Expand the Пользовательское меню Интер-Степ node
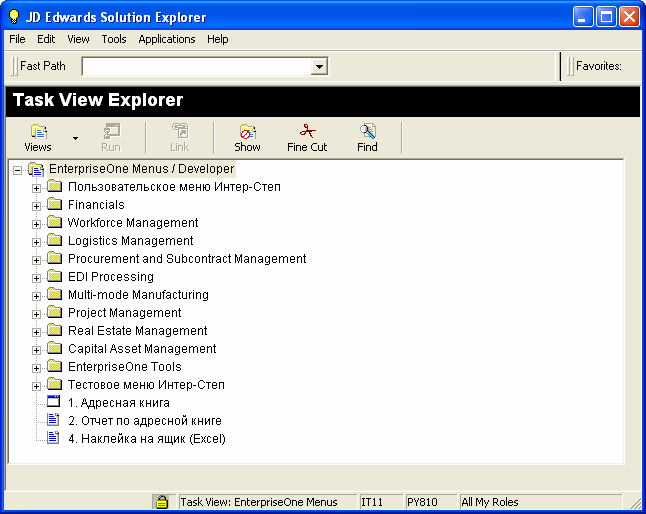646x514 pixels. 36,188
